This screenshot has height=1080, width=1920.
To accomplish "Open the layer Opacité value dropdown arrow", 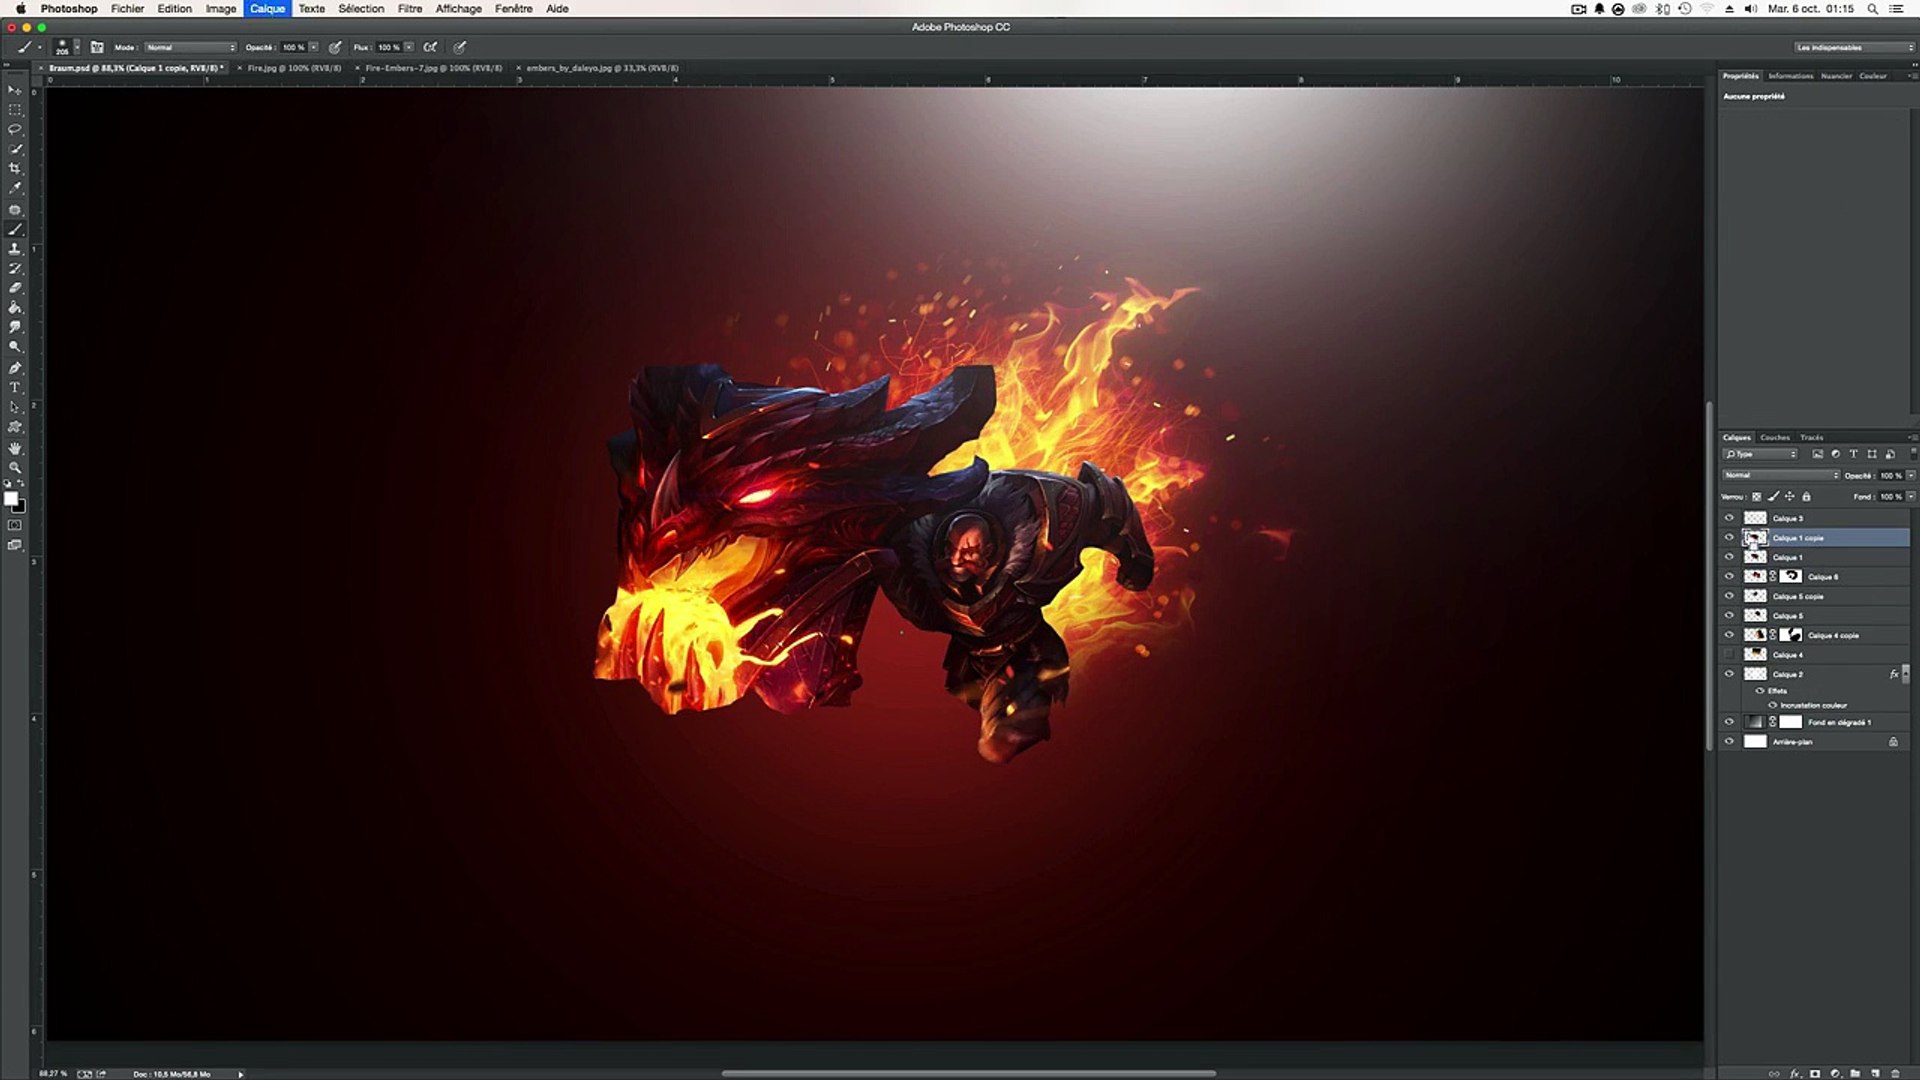I will coord(1910,475).
